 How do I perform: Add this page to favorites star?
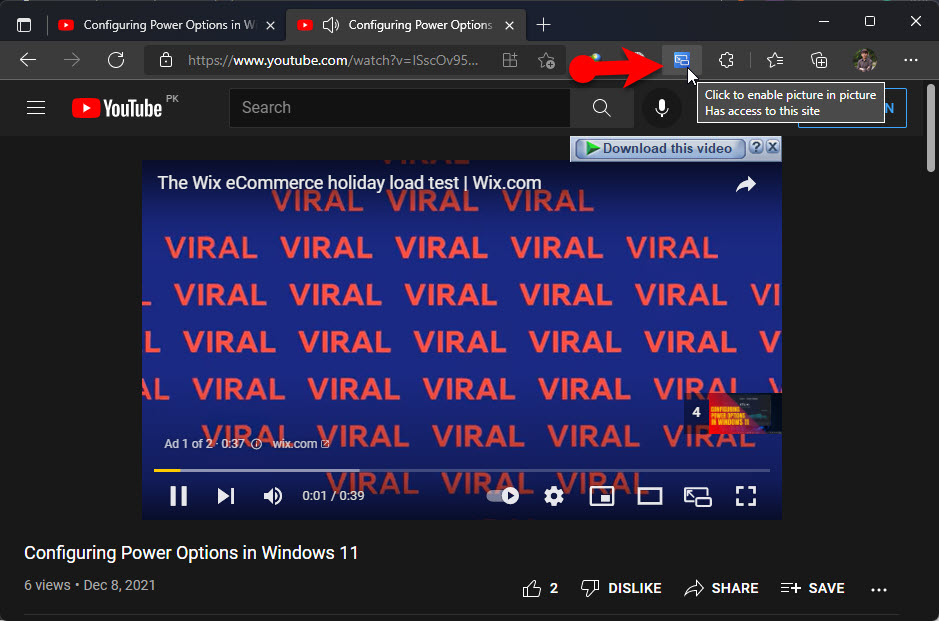tap(546, 60)
